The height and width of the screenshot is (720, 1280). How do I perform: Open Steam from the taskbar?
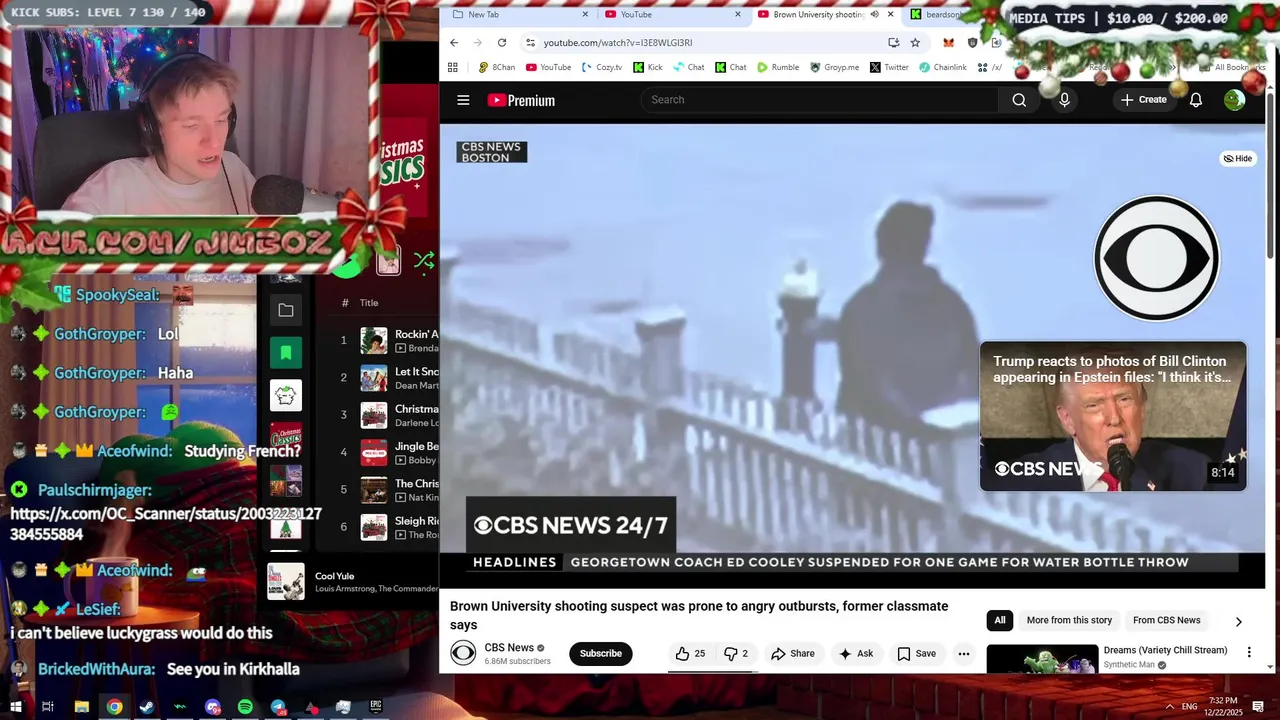[147, 707]
